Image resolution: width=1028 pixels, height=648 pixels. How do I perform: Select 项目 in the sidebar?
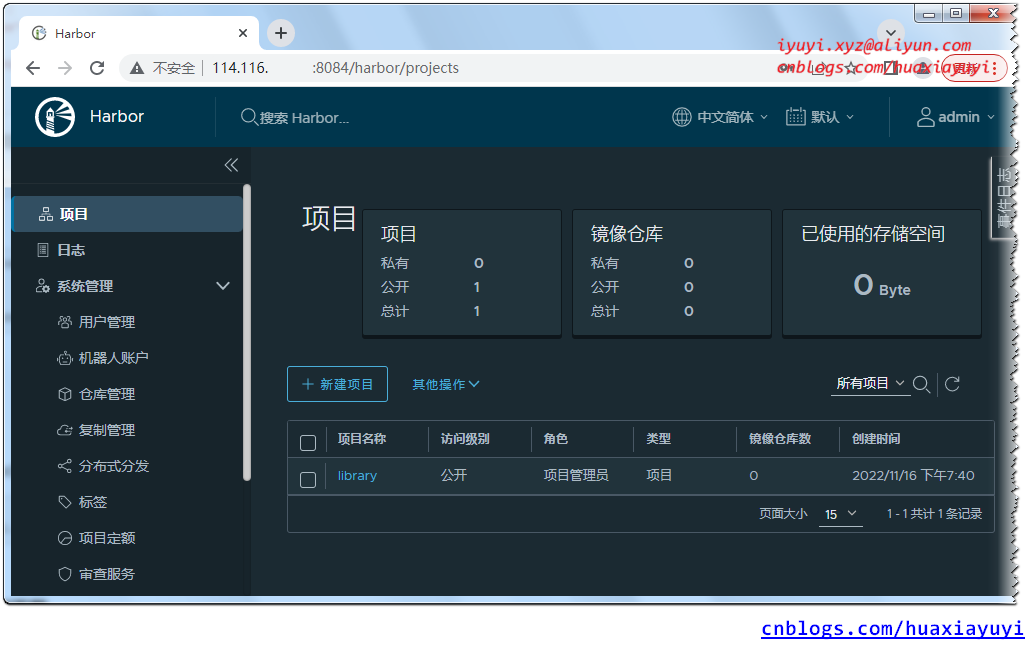[128, 214]
